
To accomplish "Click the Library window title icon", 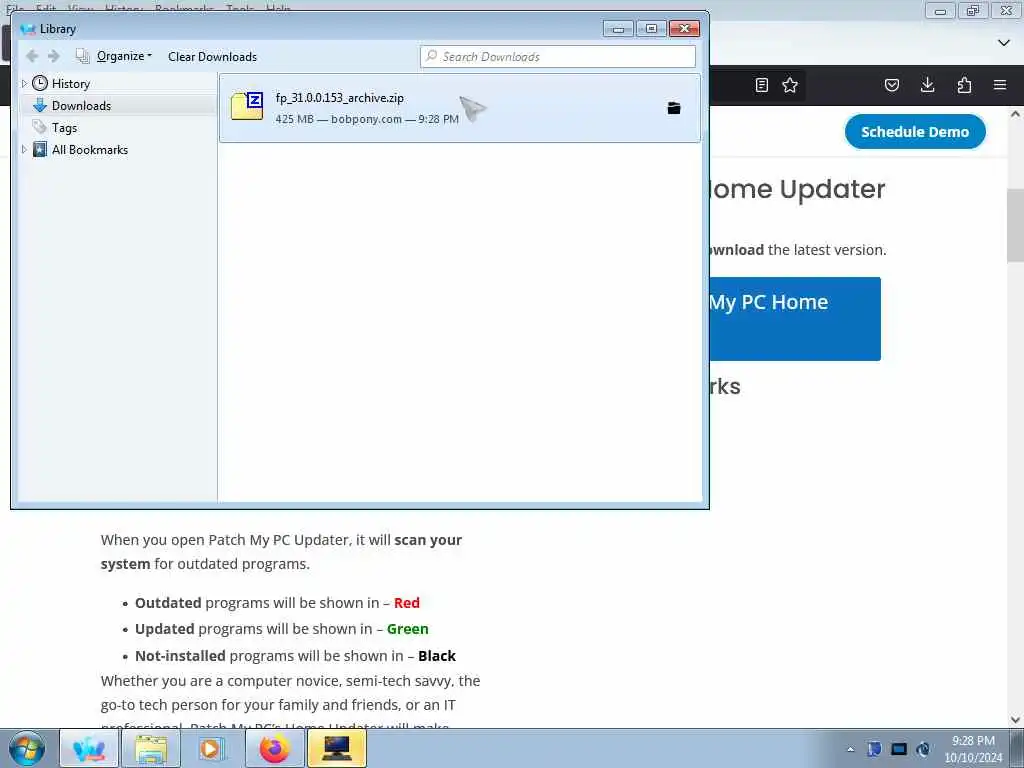I will pos(27,29).
